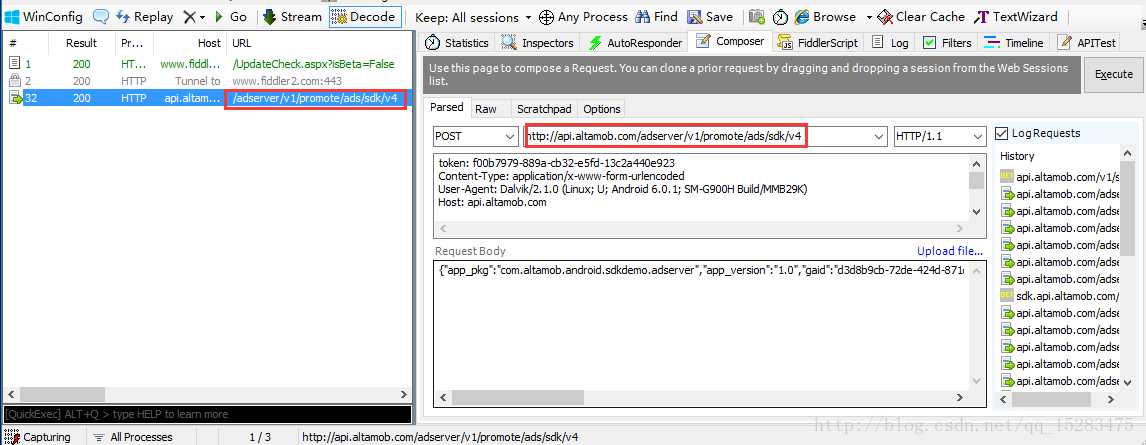The height and width of the screenshot is (445, 1146).
Task: Select the Parsed sub-tab
Action: click(x=447, y=107)
